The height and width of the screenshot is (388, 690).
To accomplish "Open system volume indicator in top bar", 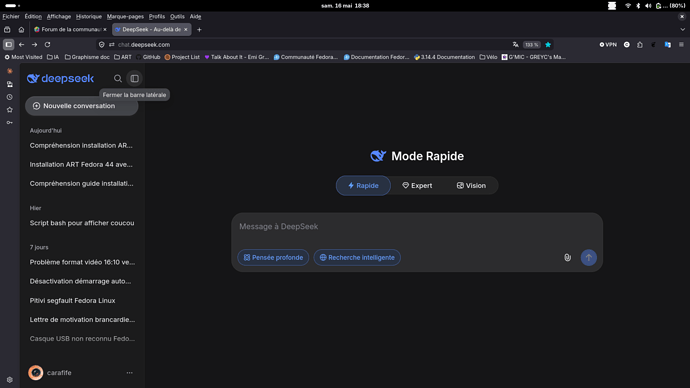I will (648, 6).
